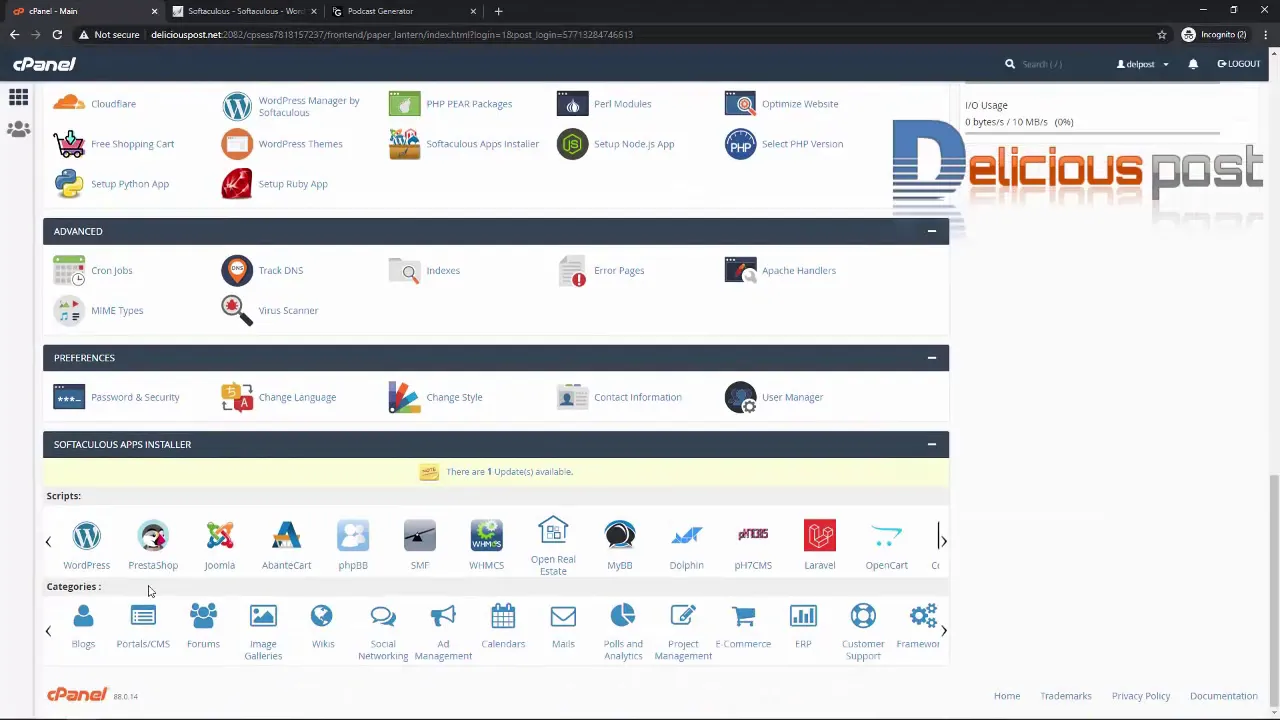Open the MIME Types icon
1280x720 pixels.
[69, 310]
